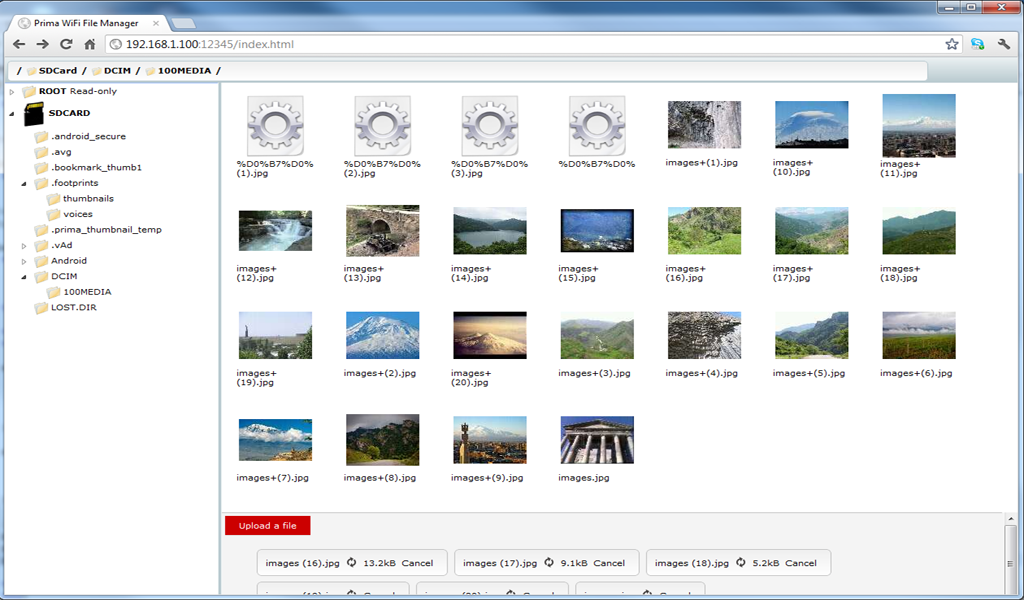Click the Upload a file button
The height and width of the screenshot is (600, 1024).
point(266,524)
